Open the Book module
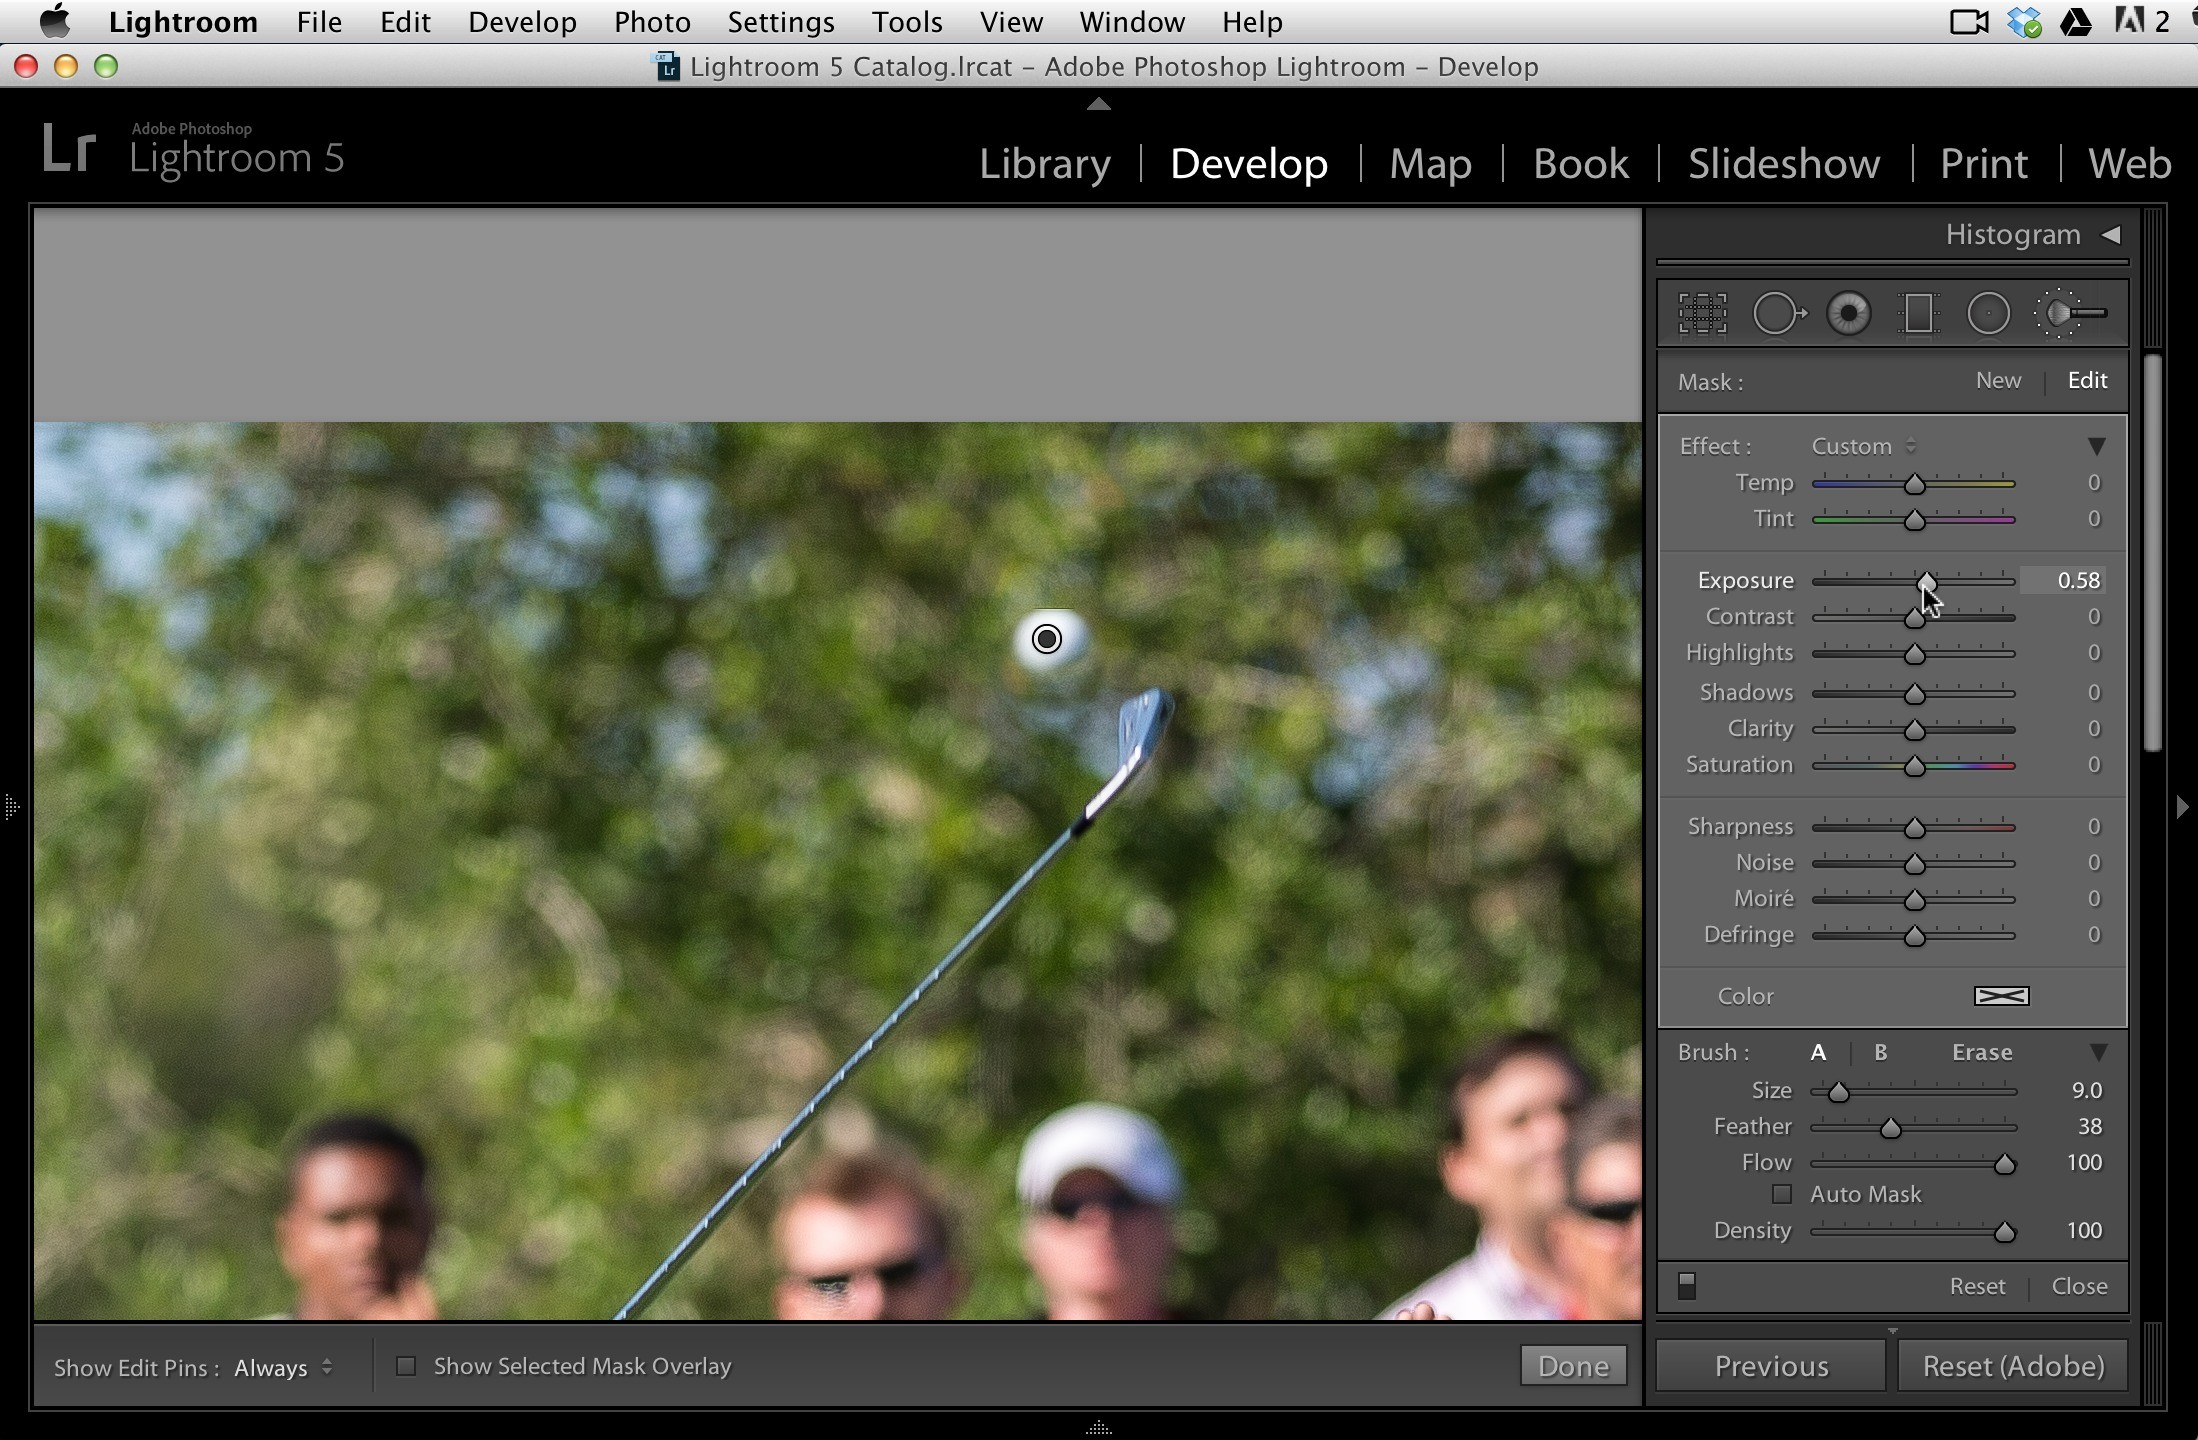Screen dimensions: 2198x1440 (1581, 163)
